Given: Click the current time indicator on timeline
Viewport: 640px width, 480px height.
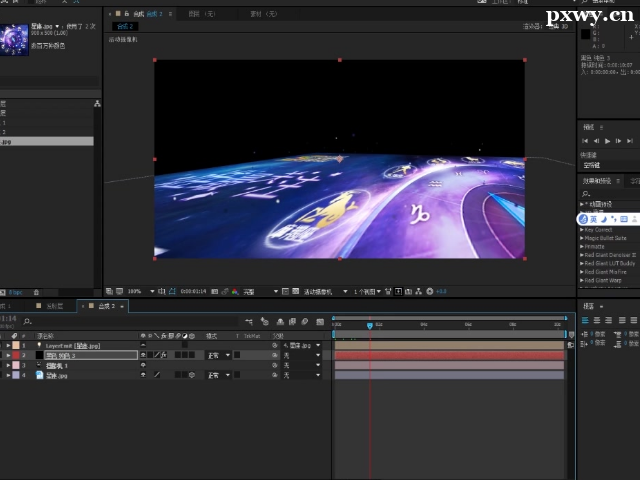Looking at the screenshot, I should (x=369, y=325).
